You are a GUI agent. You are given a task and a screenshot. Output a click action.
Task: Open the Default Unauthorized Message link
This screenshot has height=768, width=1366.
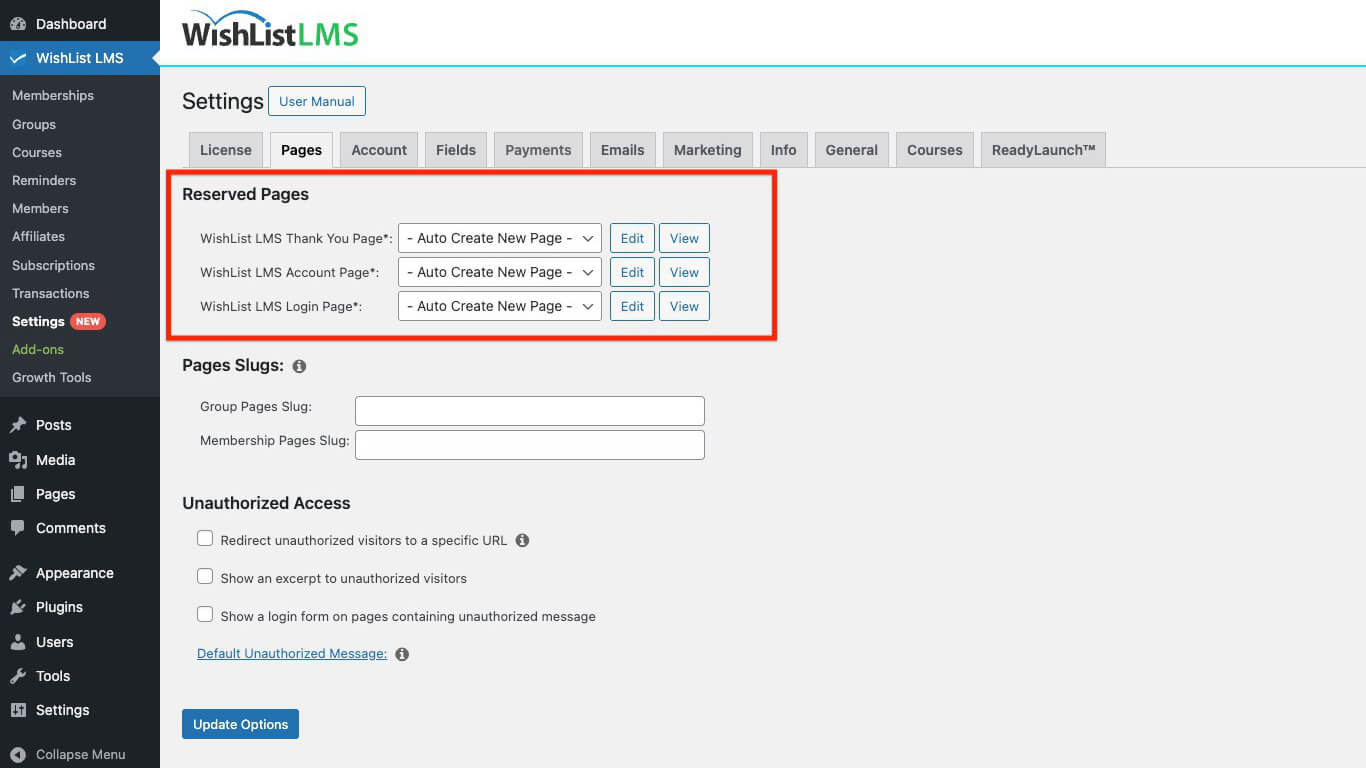click(291, 654)
